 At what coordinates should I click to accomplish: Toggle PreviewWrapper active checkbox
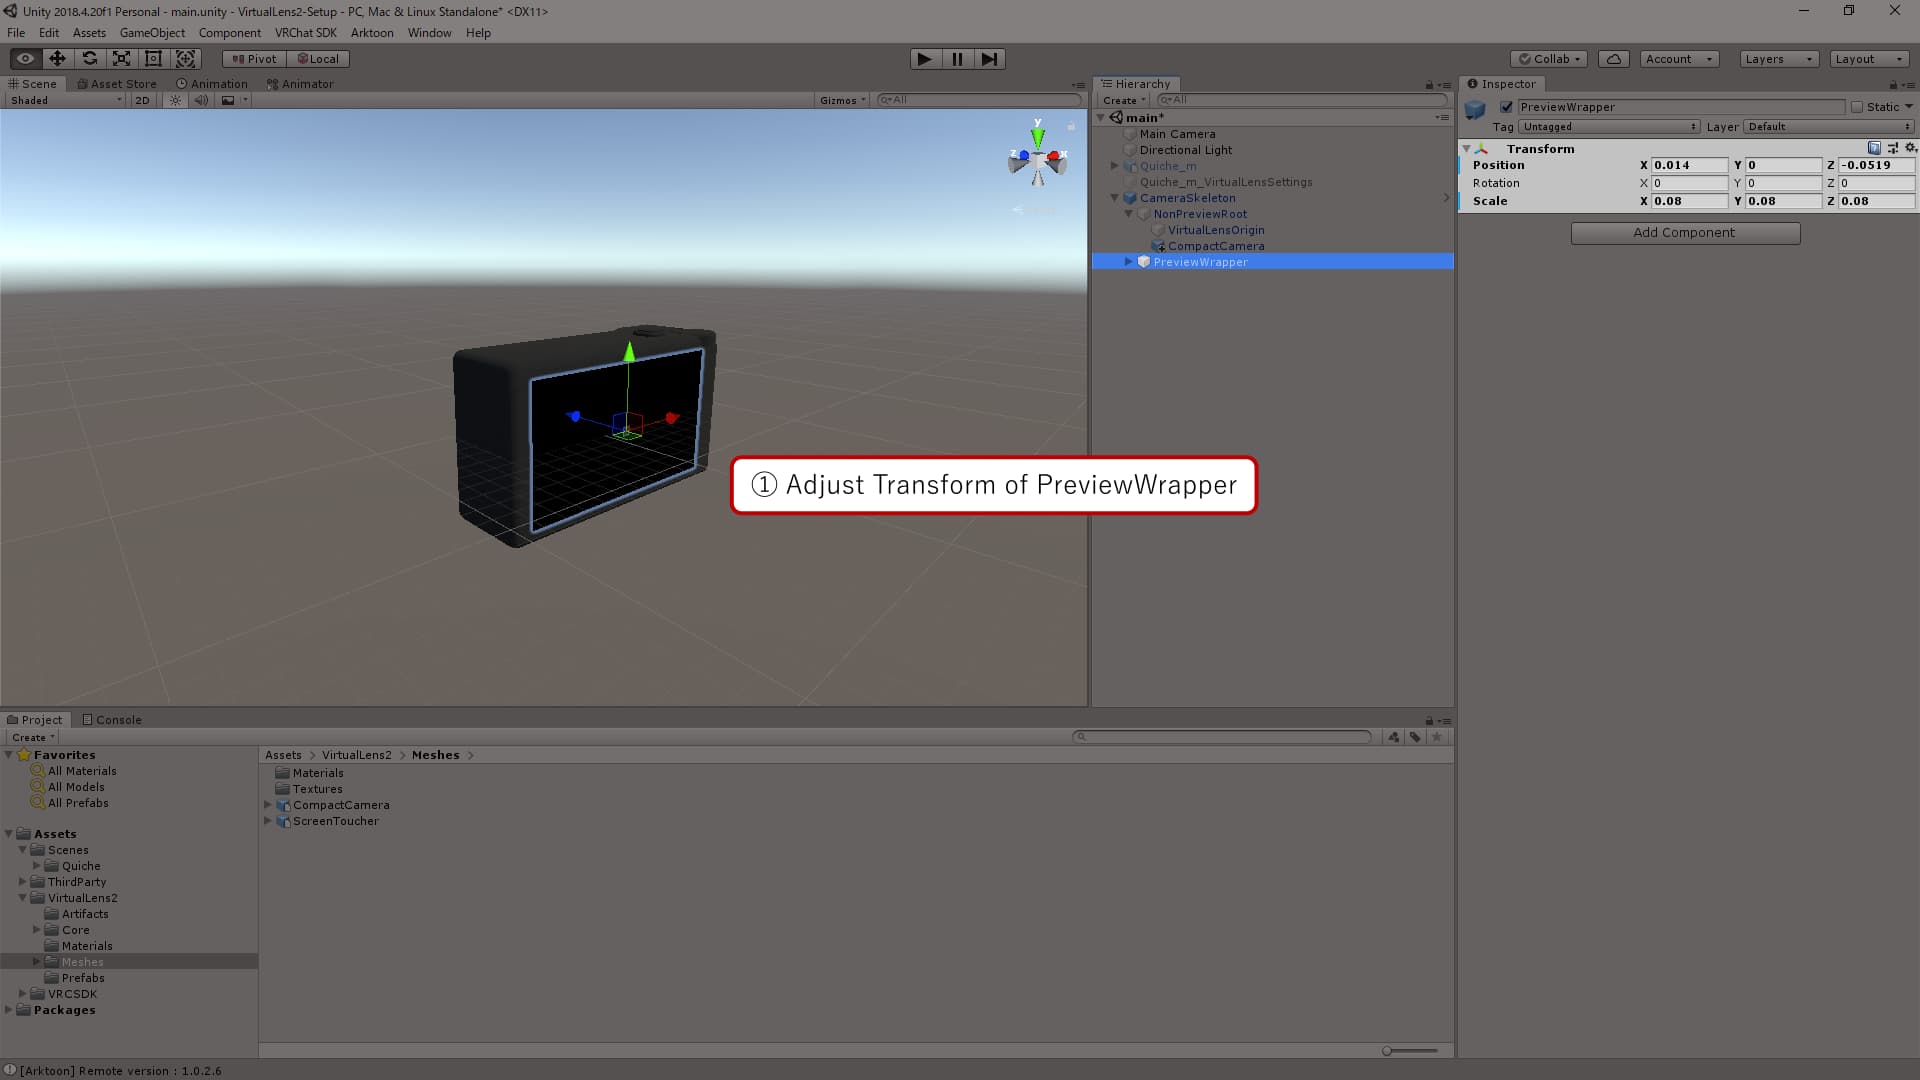click(1506, 107)
